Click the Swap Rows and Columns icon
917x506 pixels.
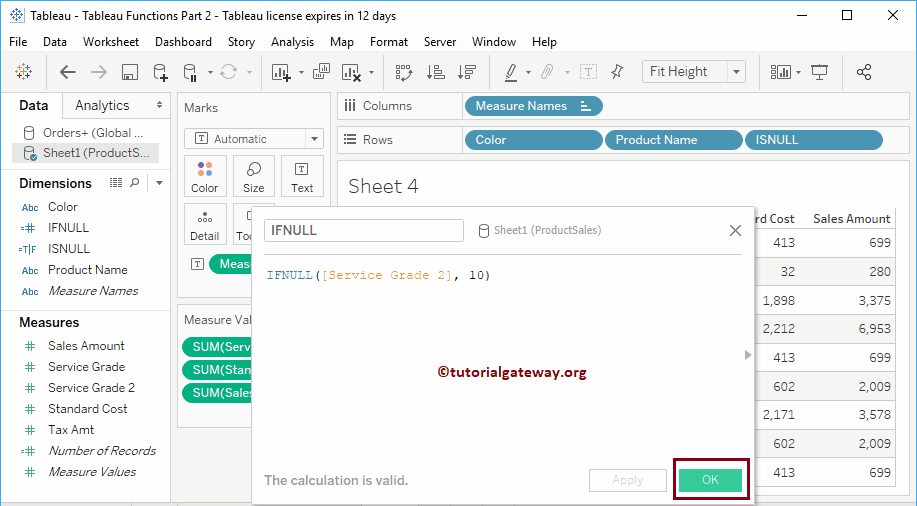click(x=404, y=72)
